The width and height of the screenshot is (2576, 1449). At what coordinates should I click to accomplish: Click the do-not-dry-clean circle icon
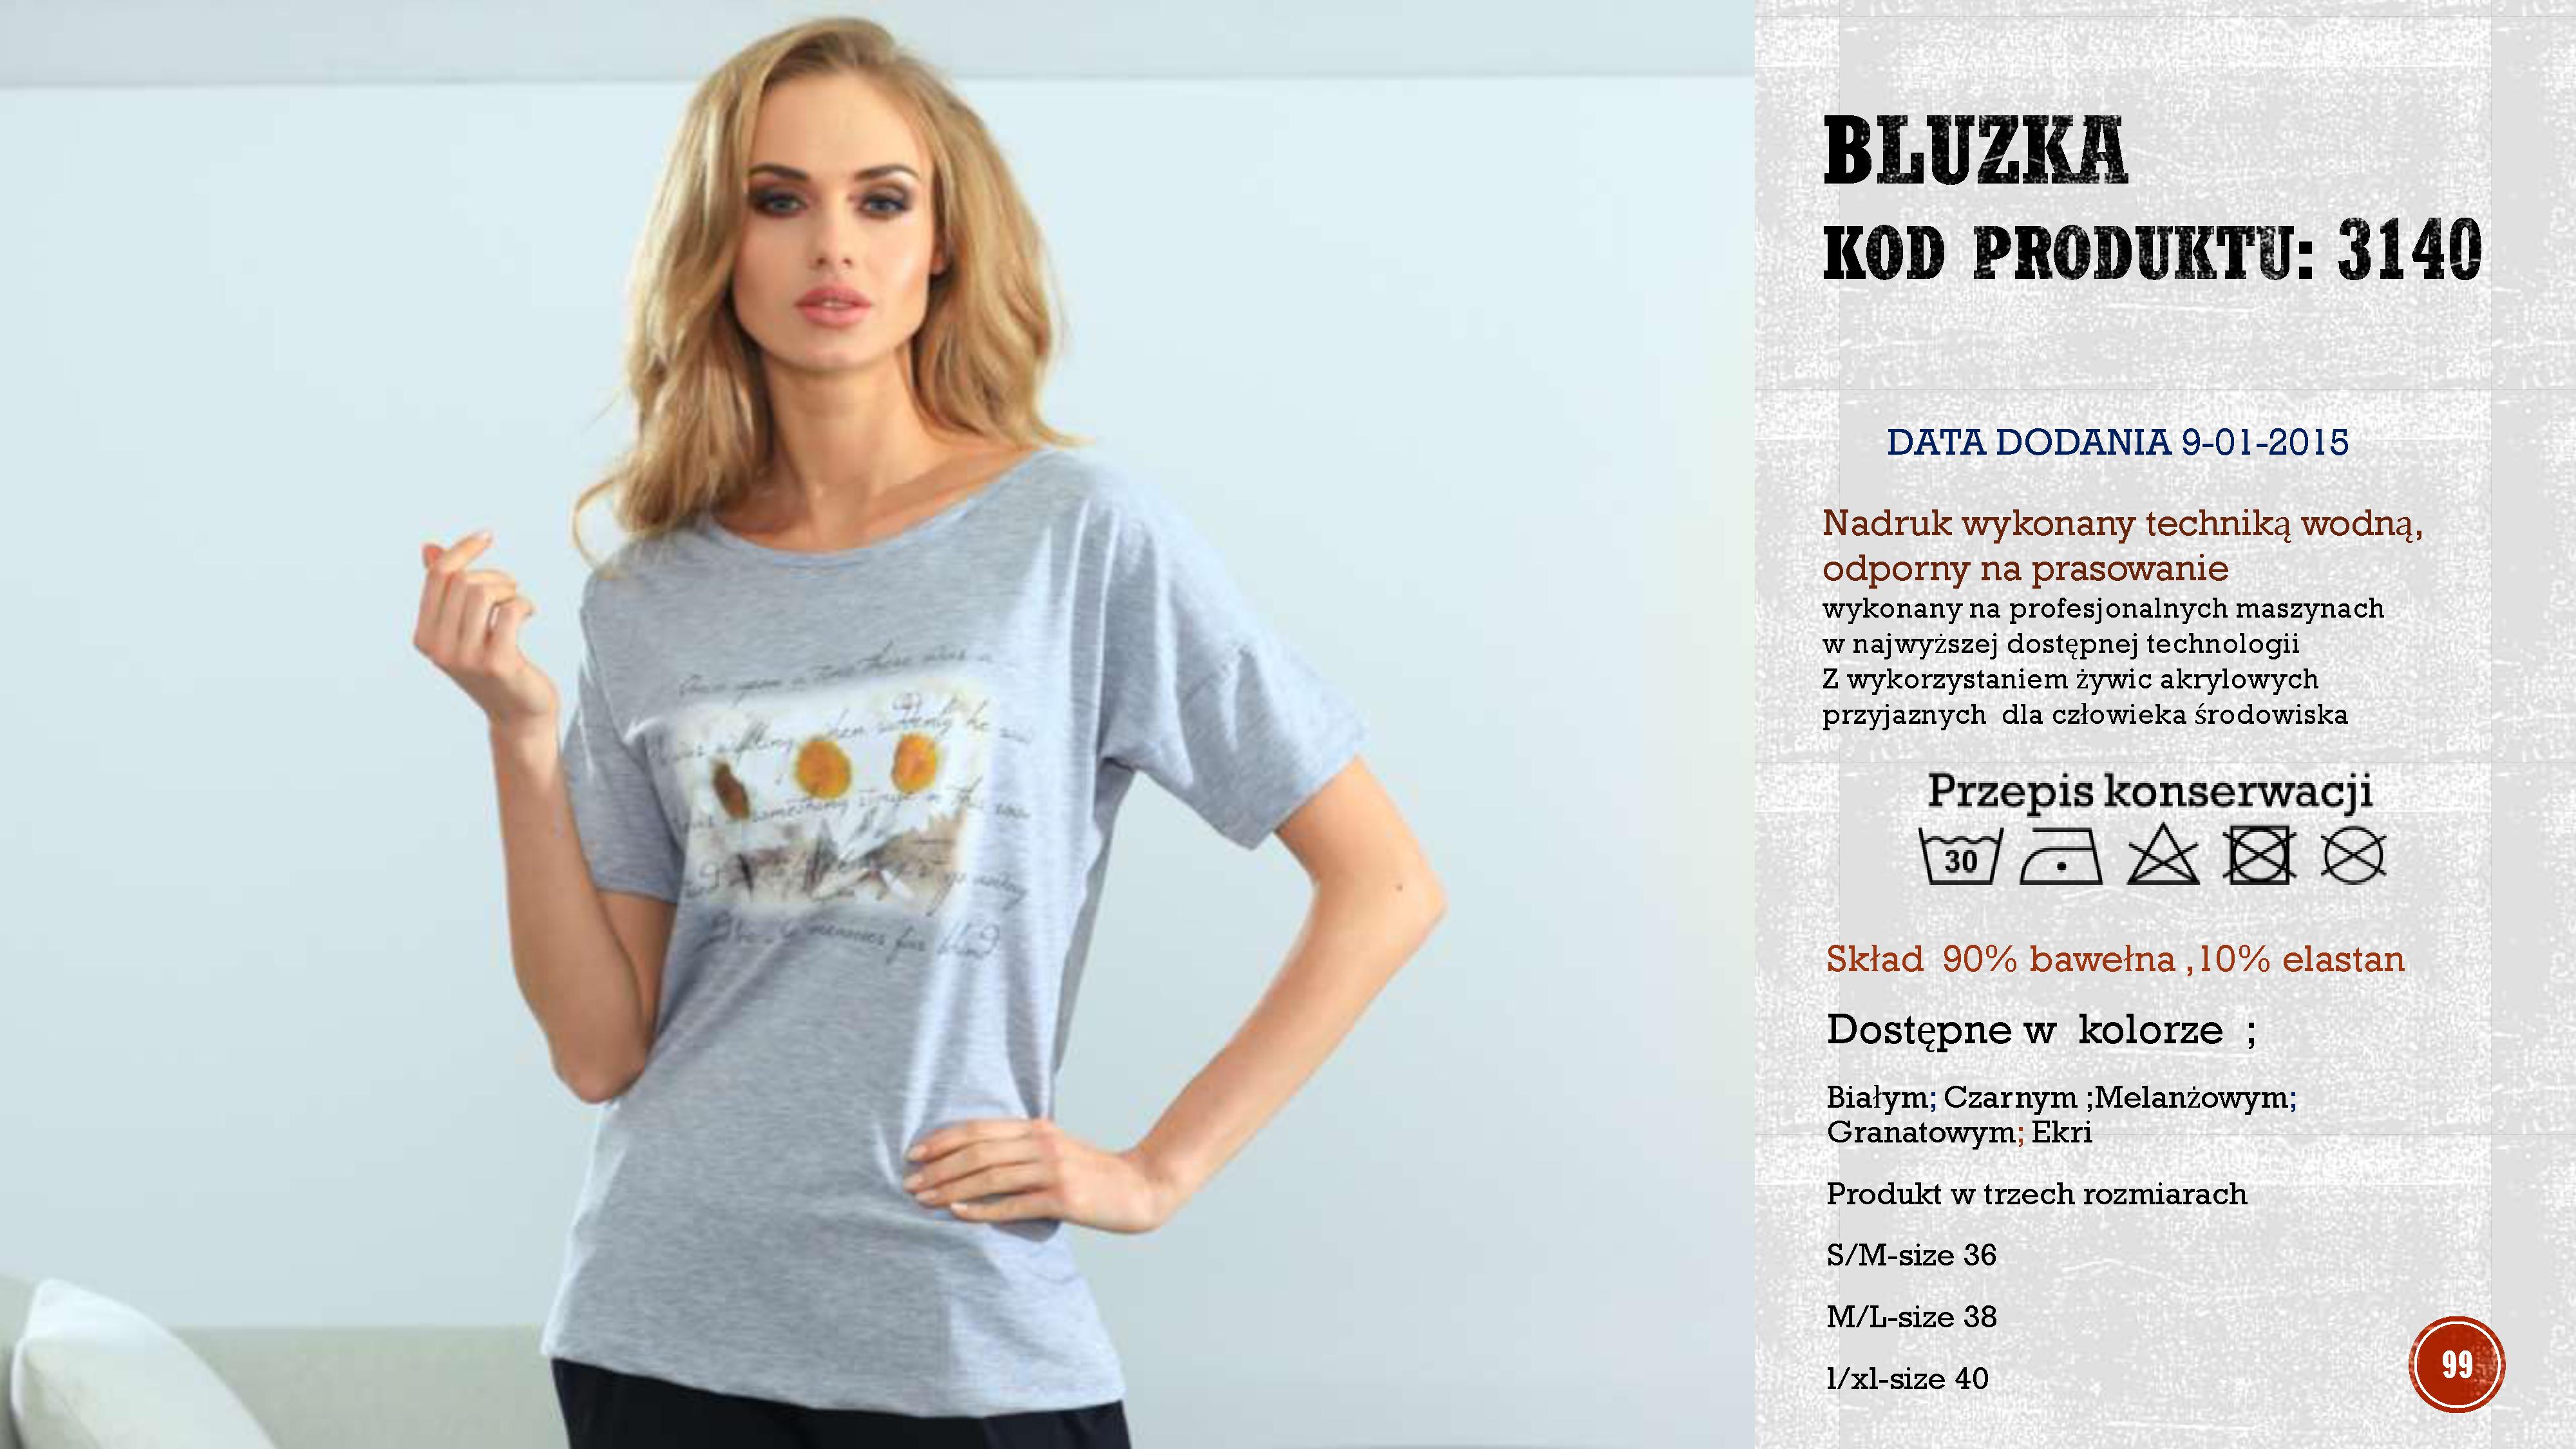tap(2353, 856)
